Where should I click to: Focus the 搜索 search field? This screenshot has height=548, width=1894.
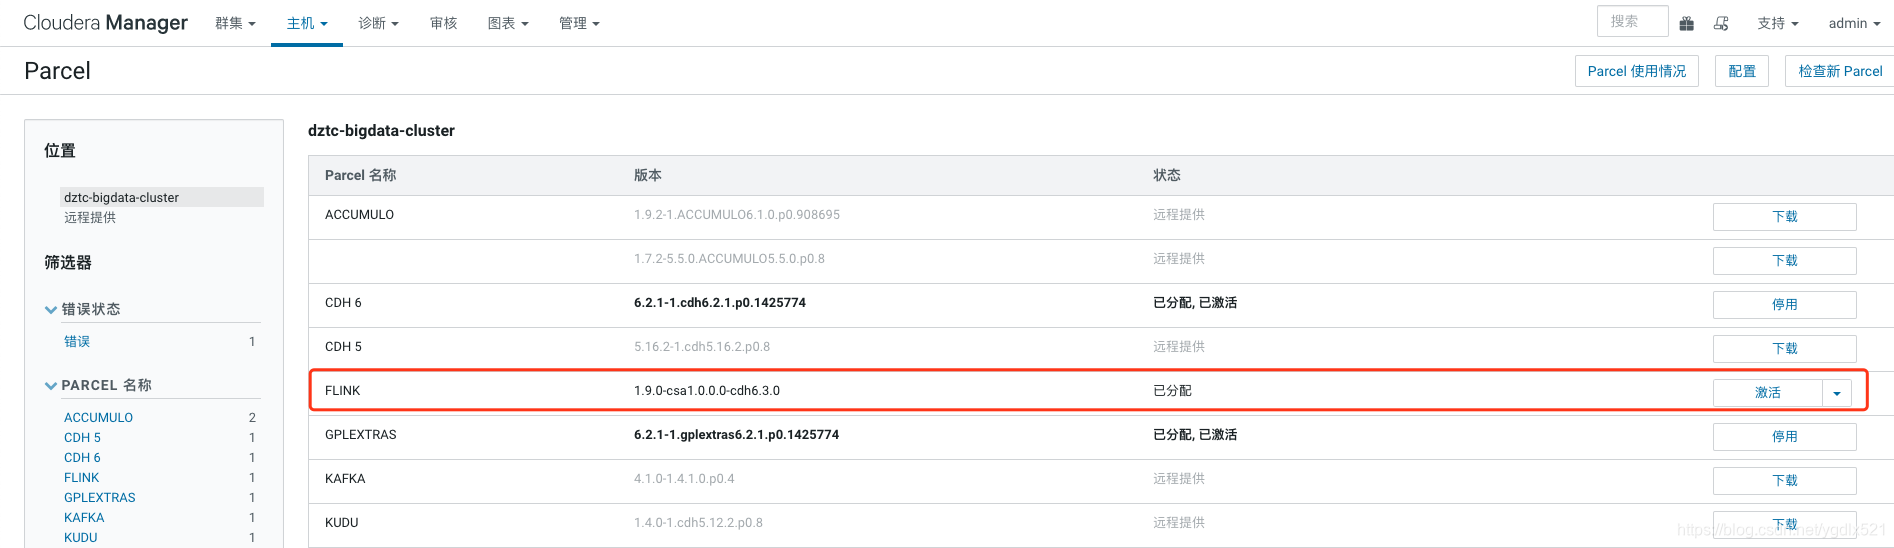tap(1632, 21)
